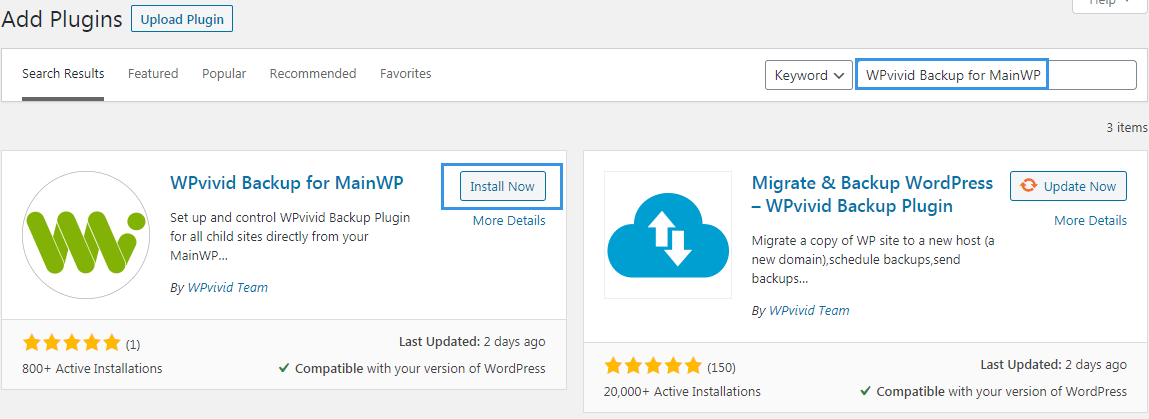
Task: Click the five-star rating with (150) reviews
Action: pyautogui.click(x=670, y=366)
